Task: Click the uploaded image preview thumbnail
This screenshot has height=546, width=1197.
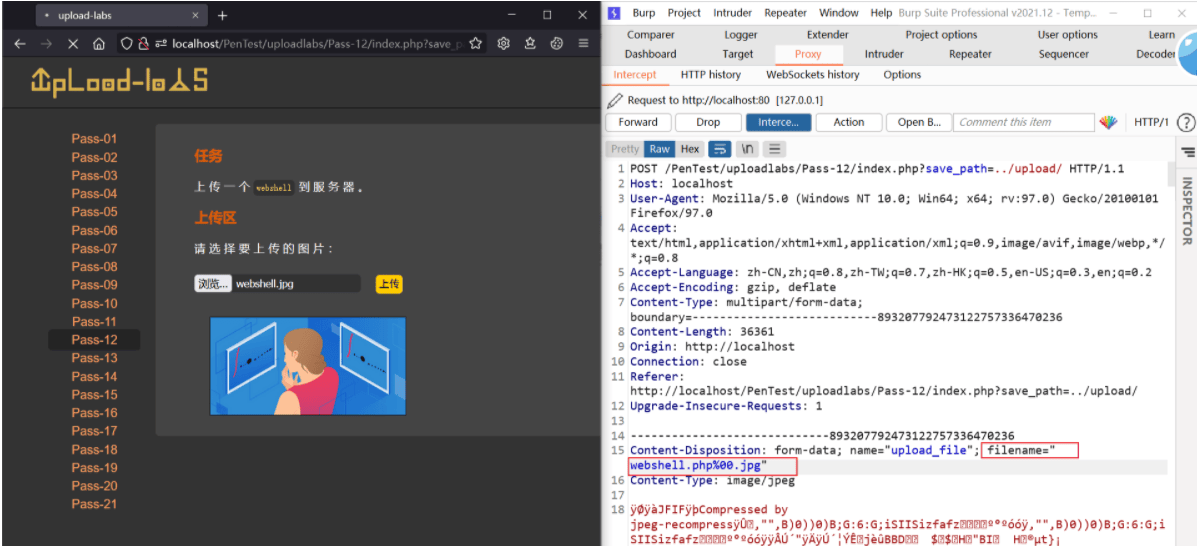Action: click(308, 367)
